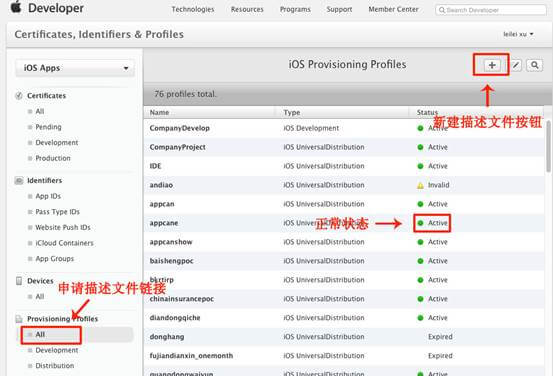Click the Devices section icon

19,281
